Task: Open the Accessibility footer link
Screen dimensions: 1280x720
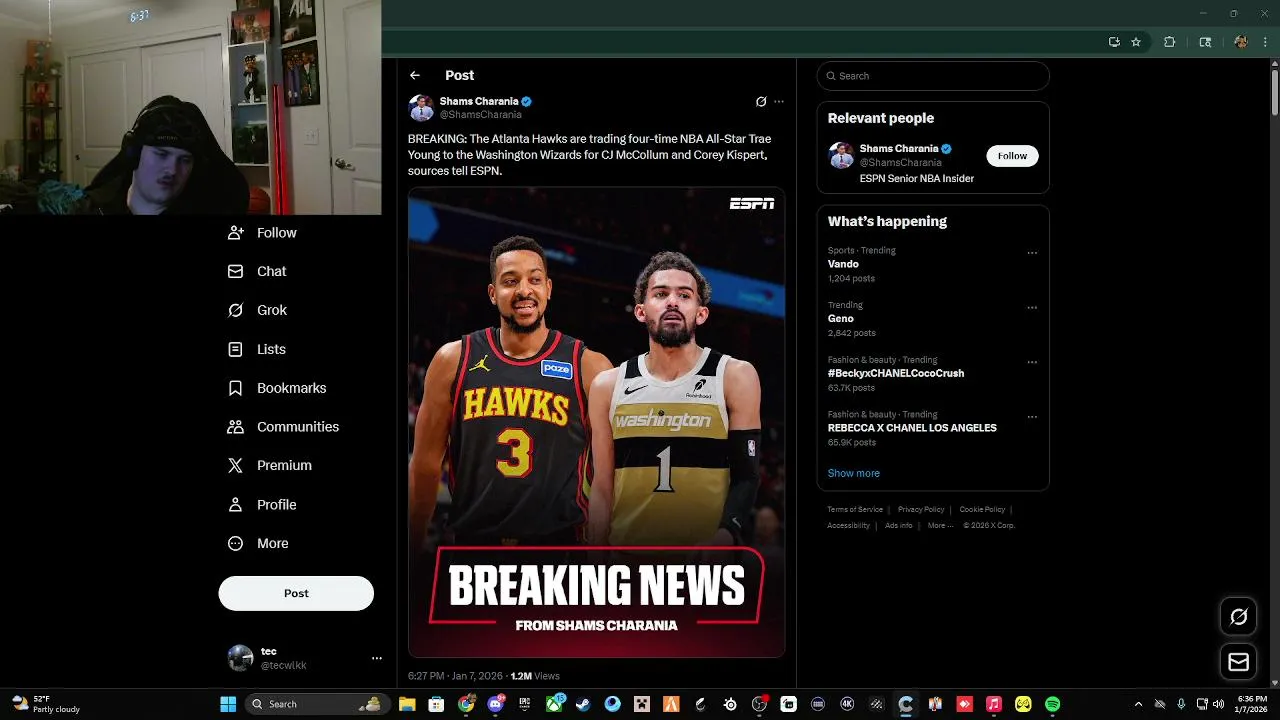Action: [x=848, y=526]
